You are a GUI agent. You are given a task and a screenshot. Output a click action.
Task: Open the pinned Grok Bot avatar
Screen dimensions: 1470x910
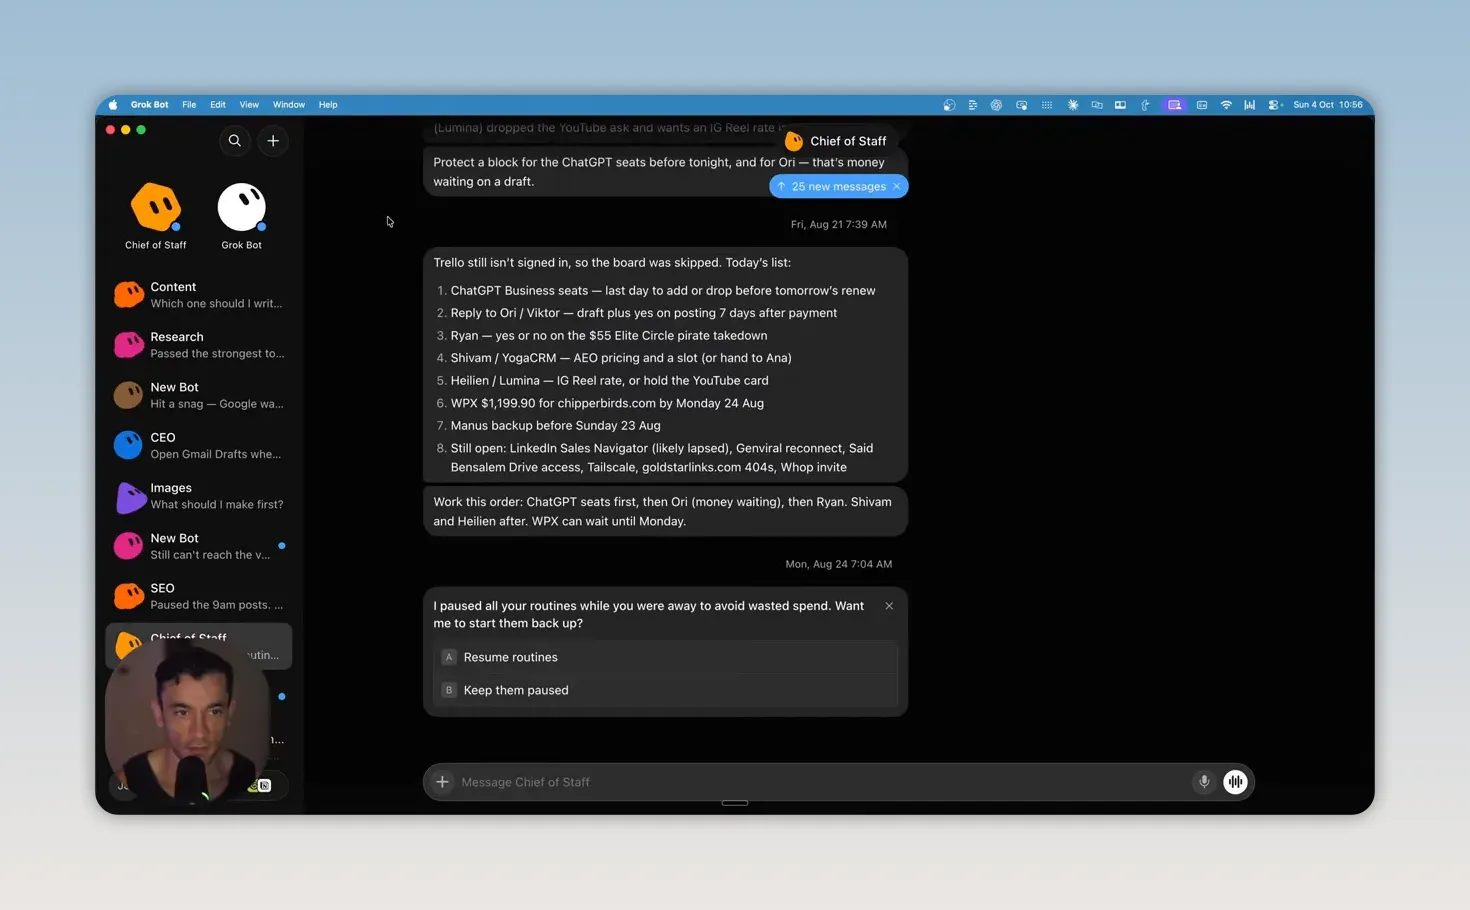pyautogui.click(x=242, y=207)
